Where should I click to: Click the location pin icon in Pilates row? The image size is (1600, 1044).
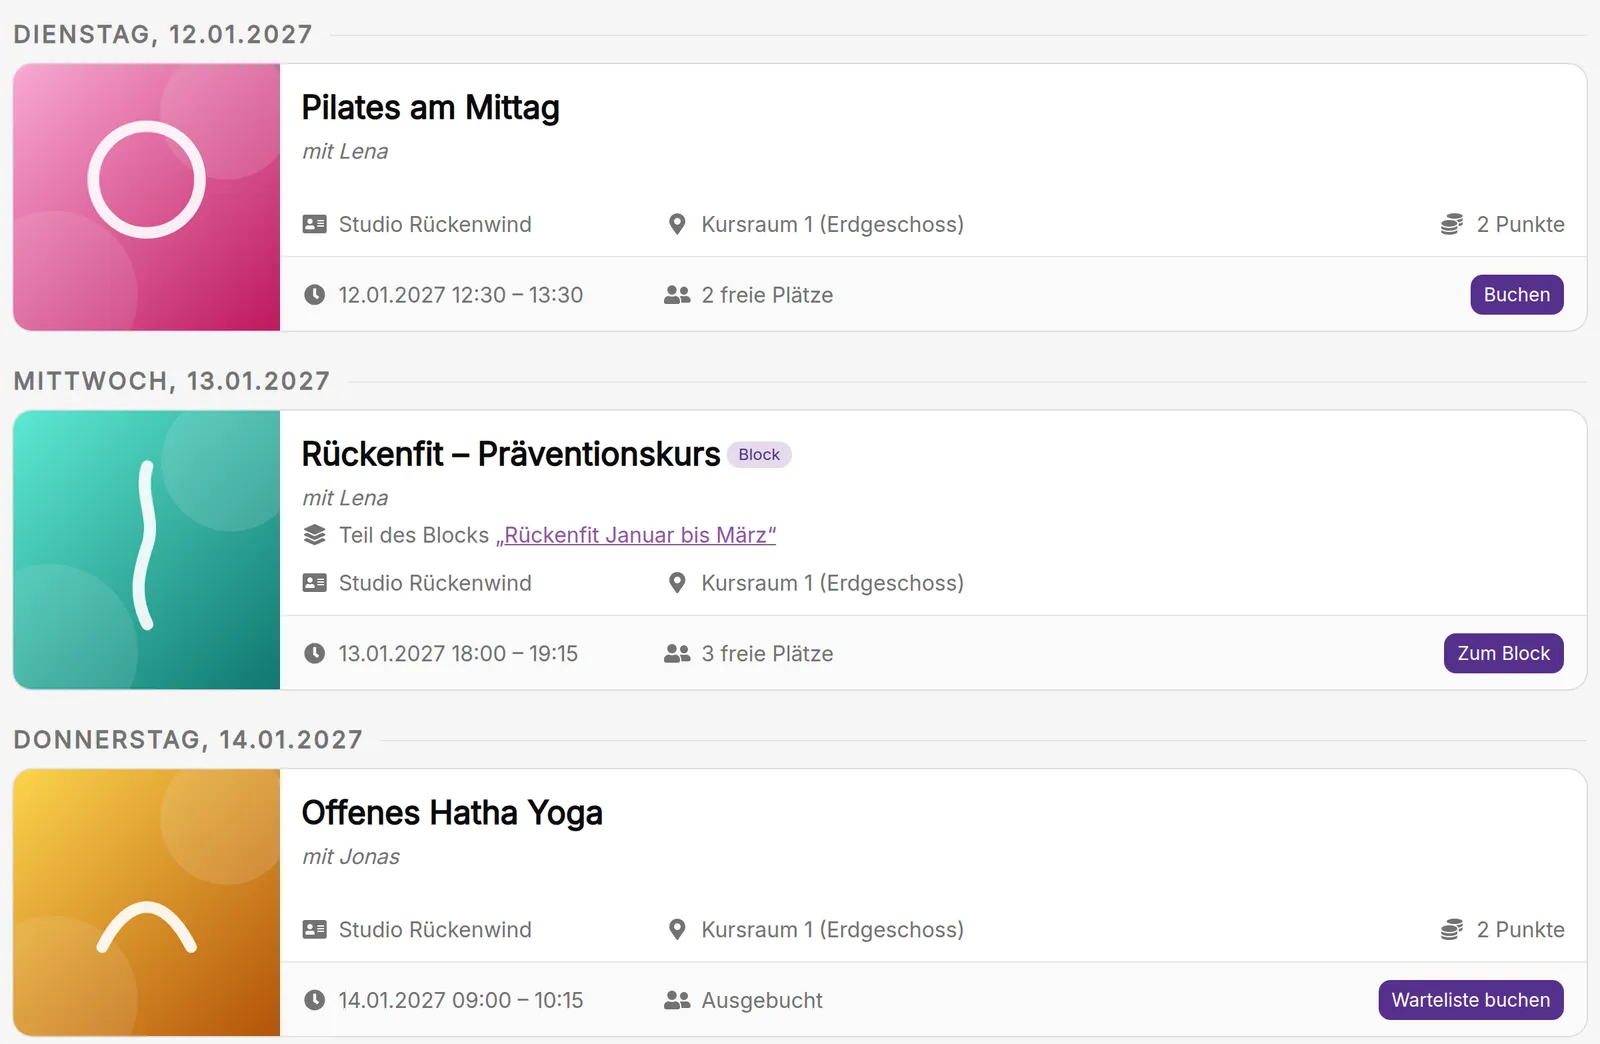(677, 224)
